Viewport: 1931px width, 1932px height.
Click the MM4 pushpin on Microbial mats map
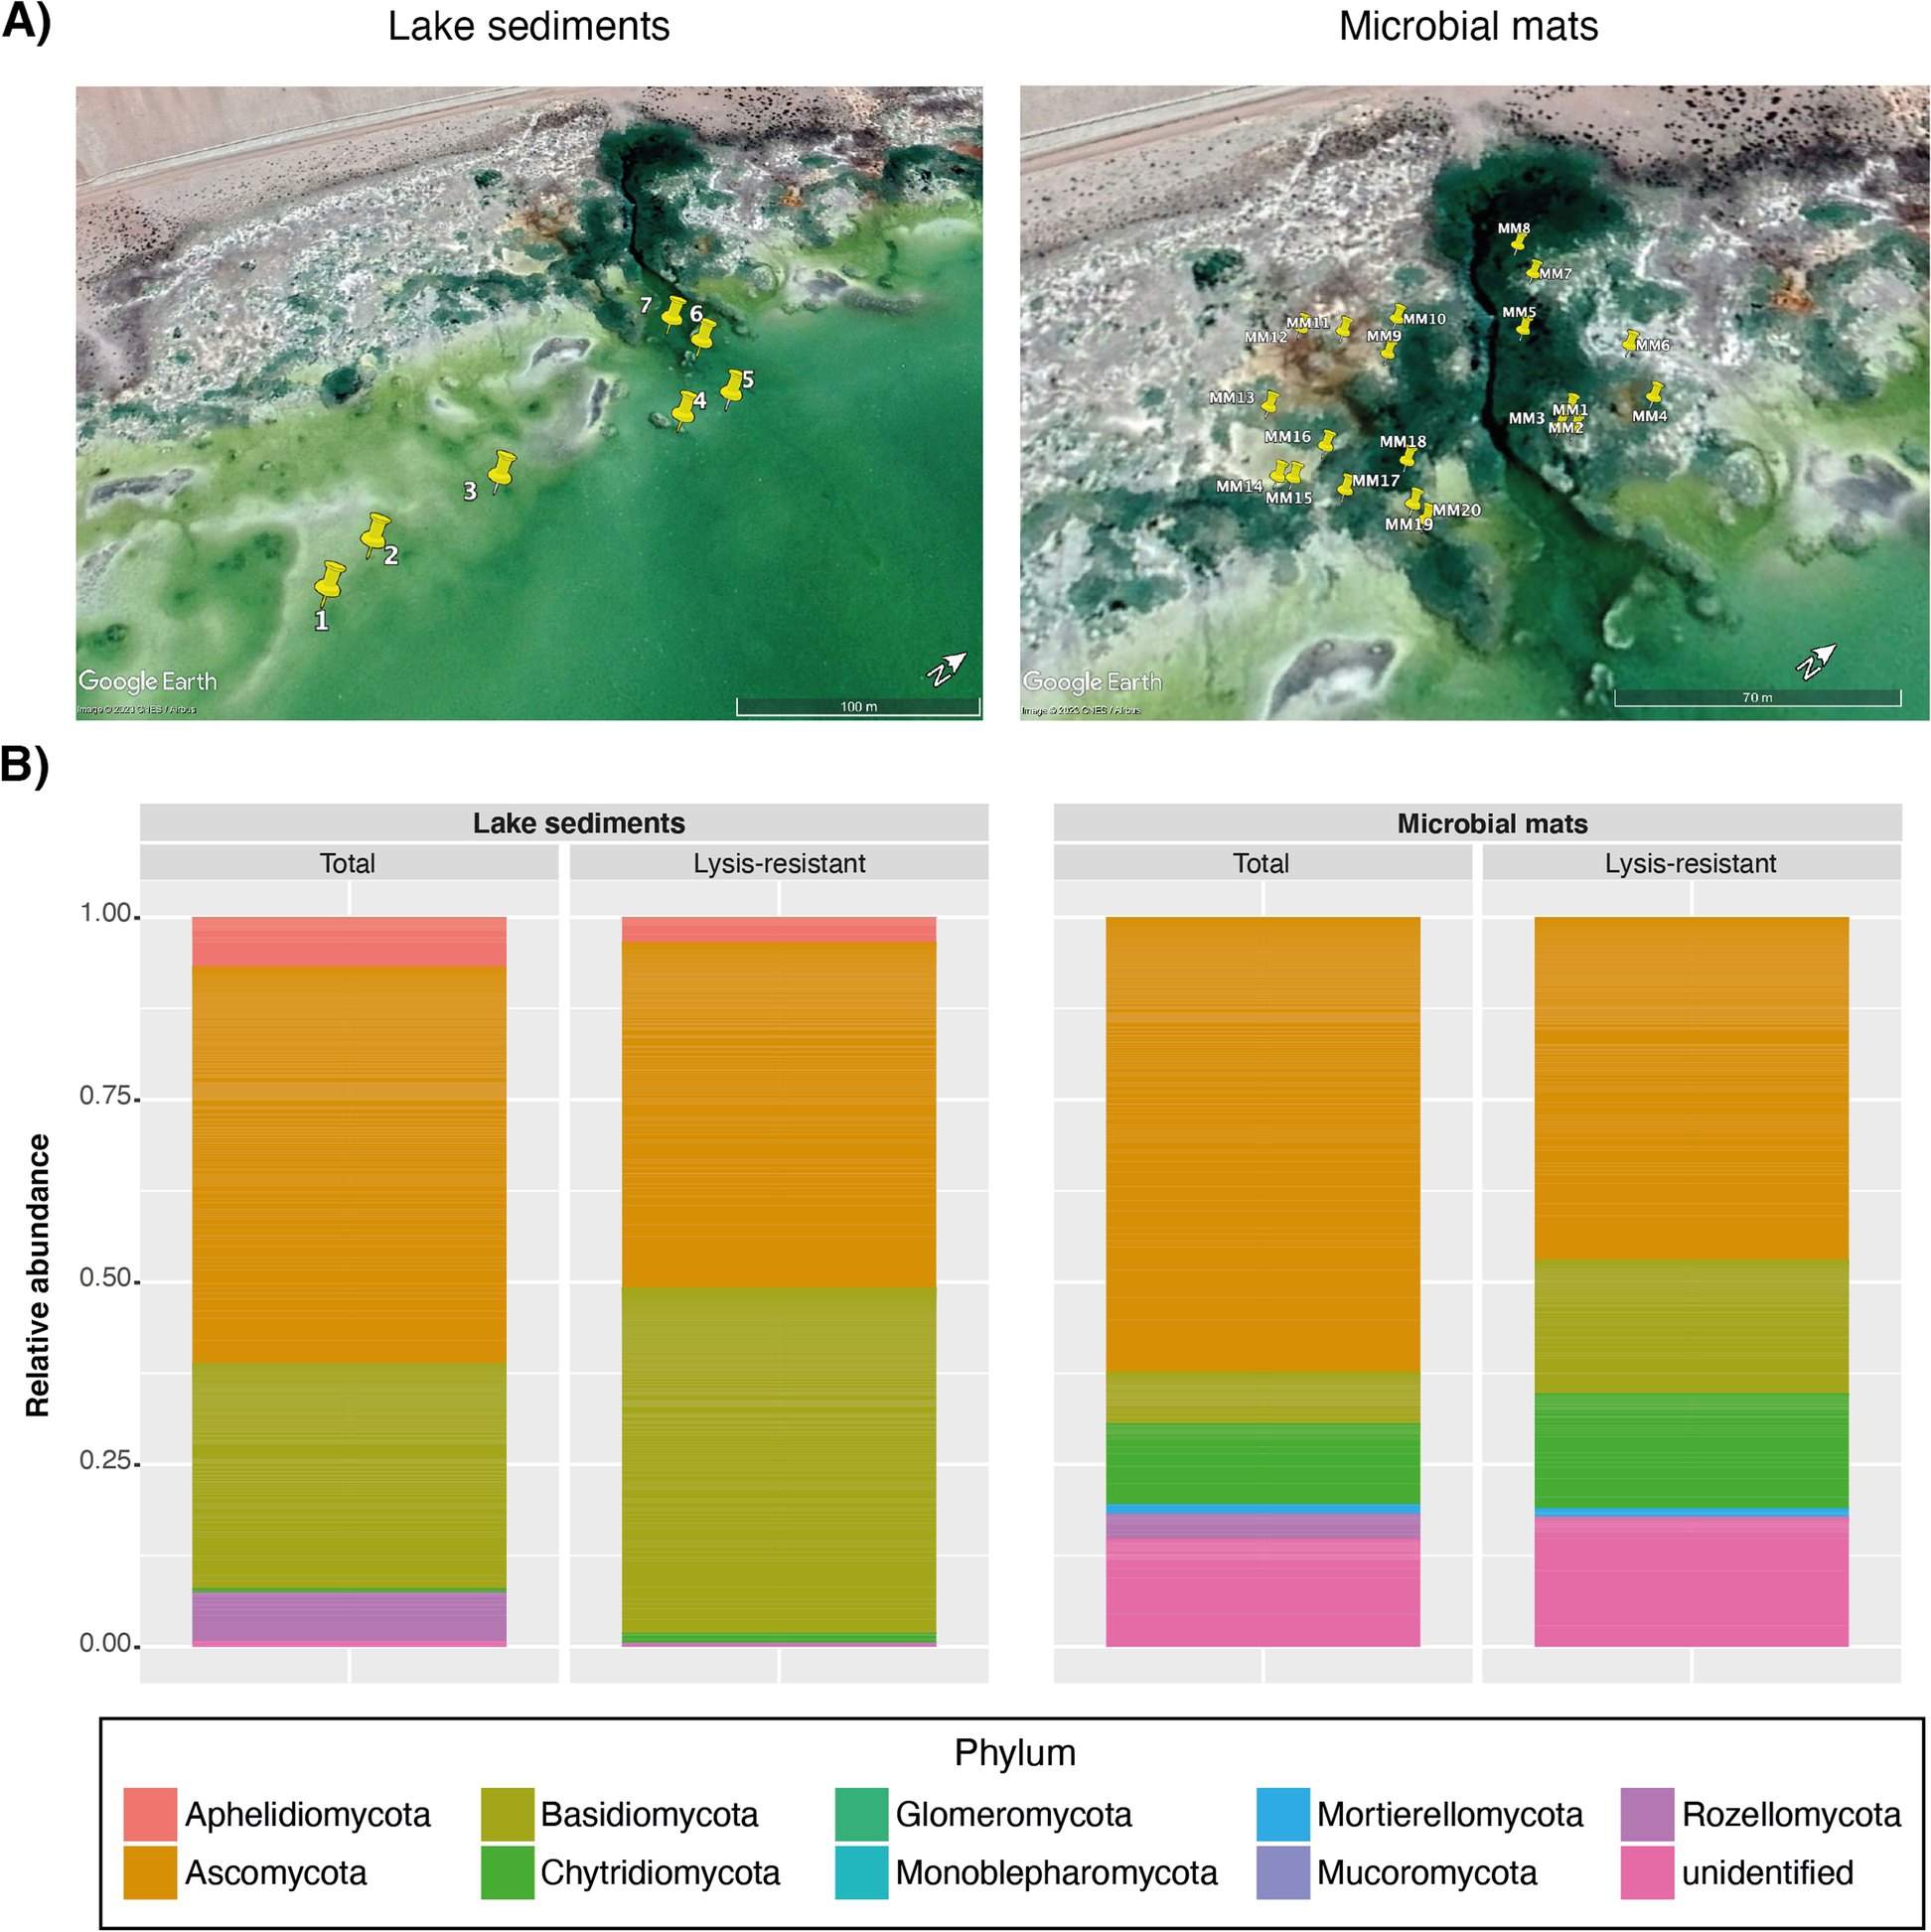tap(1655, 392)
